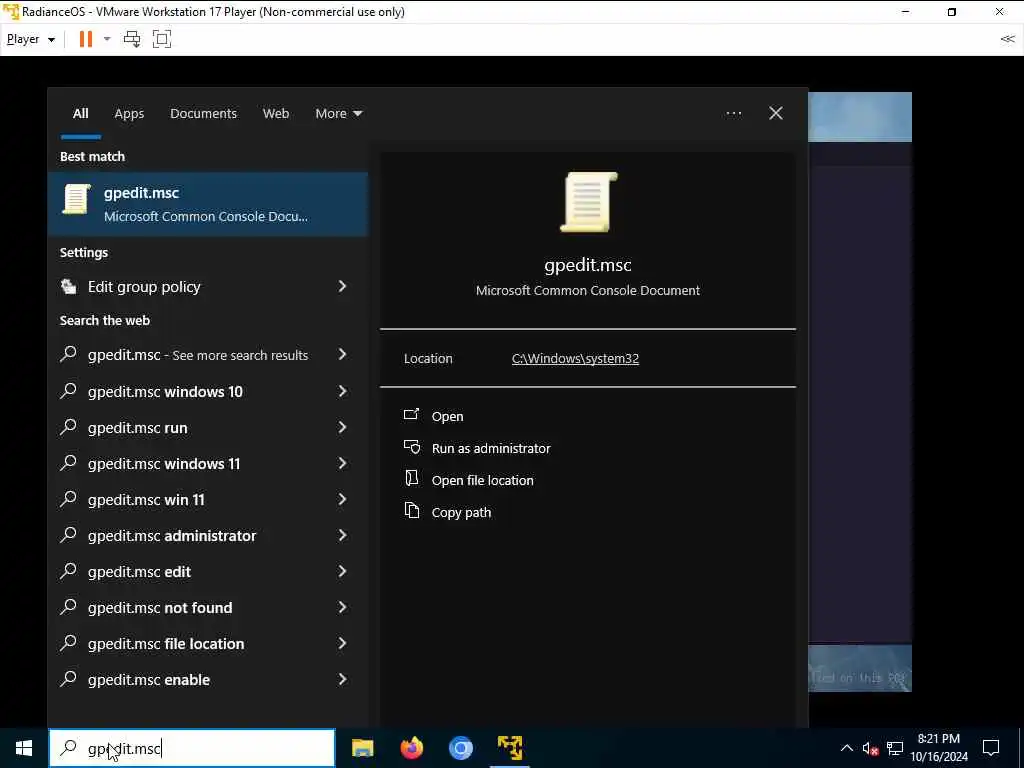
Task: Close the Windows search panel
Action: click(x=776, y=114)
